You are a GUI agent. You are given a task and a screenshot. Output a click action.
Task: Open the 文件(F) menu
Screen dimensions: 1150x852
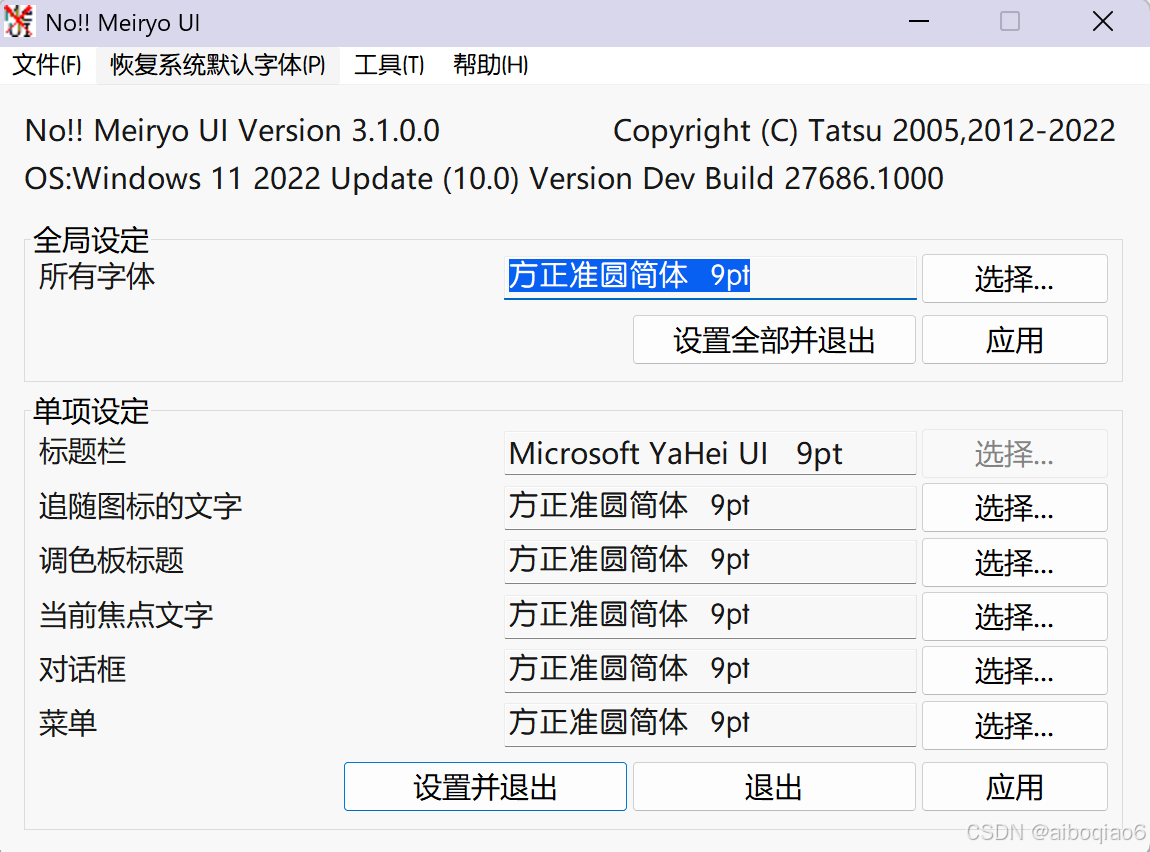47,65
